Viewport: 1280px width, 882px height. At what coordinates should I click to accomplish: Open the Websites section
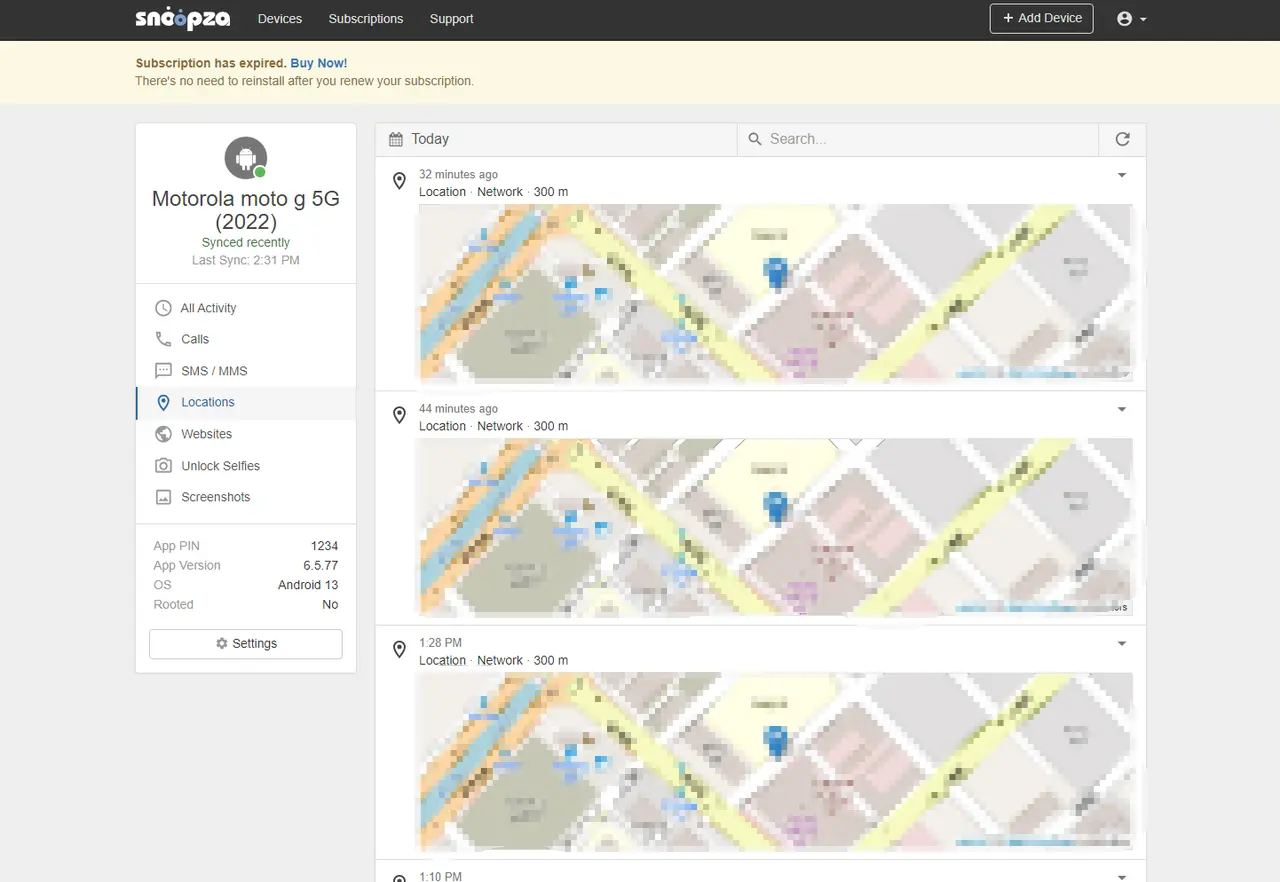pyautogui.click(x=246, y=434)
